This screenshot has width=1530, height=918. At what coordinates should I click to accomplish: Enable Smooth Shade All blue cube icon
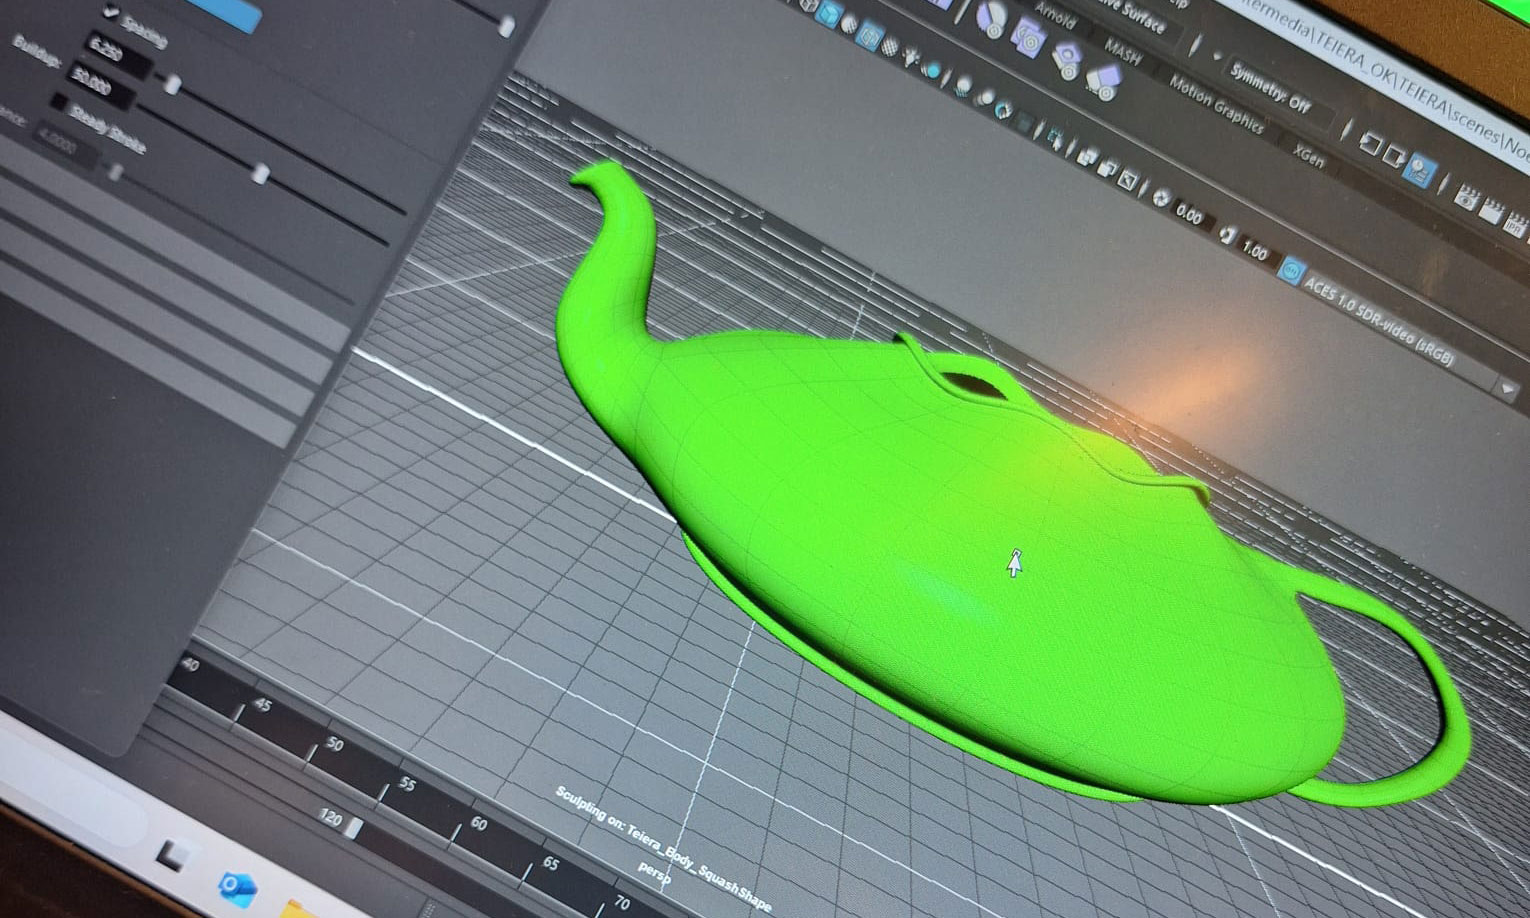pos(829,14)
